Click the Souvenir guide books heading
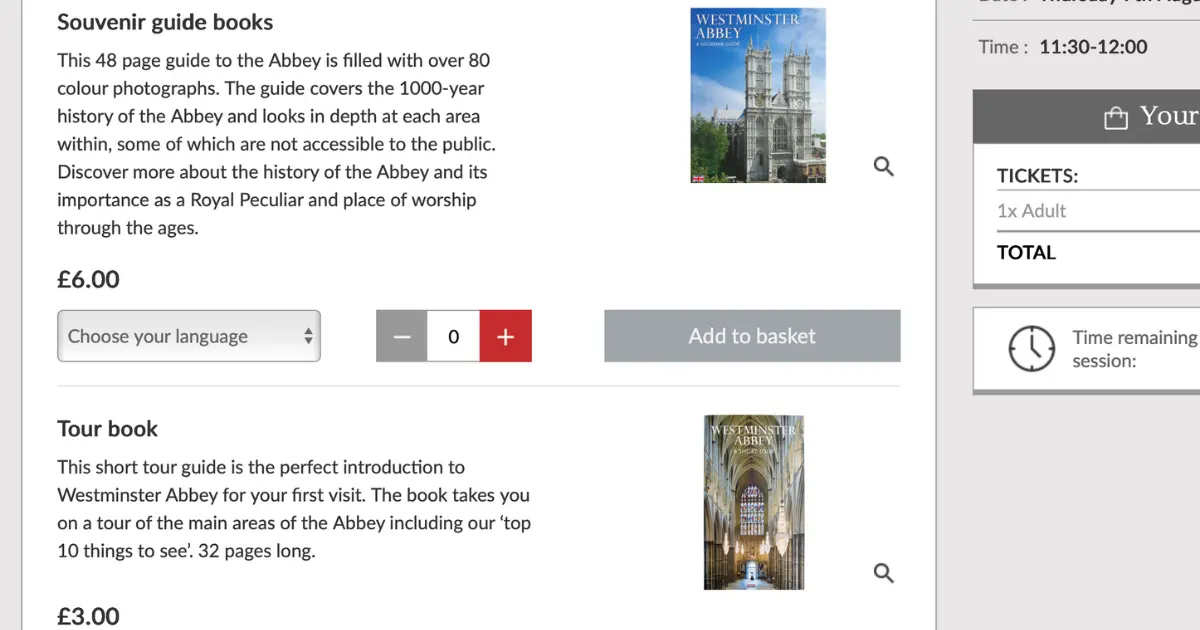This screenshot has width=1200, height=630. 165,22
